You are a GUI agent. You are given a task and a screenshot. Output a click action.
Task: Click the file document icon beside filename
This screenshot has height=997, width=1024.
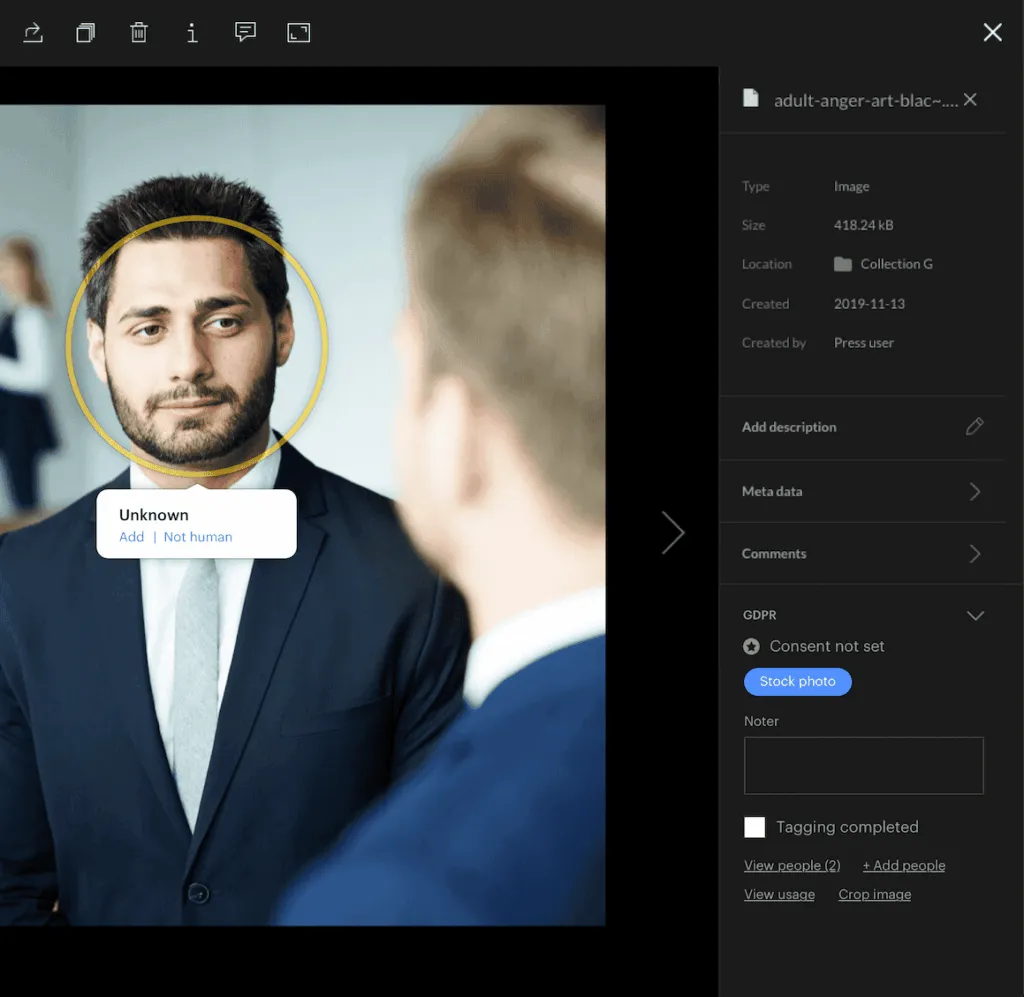tap(751, 99)
